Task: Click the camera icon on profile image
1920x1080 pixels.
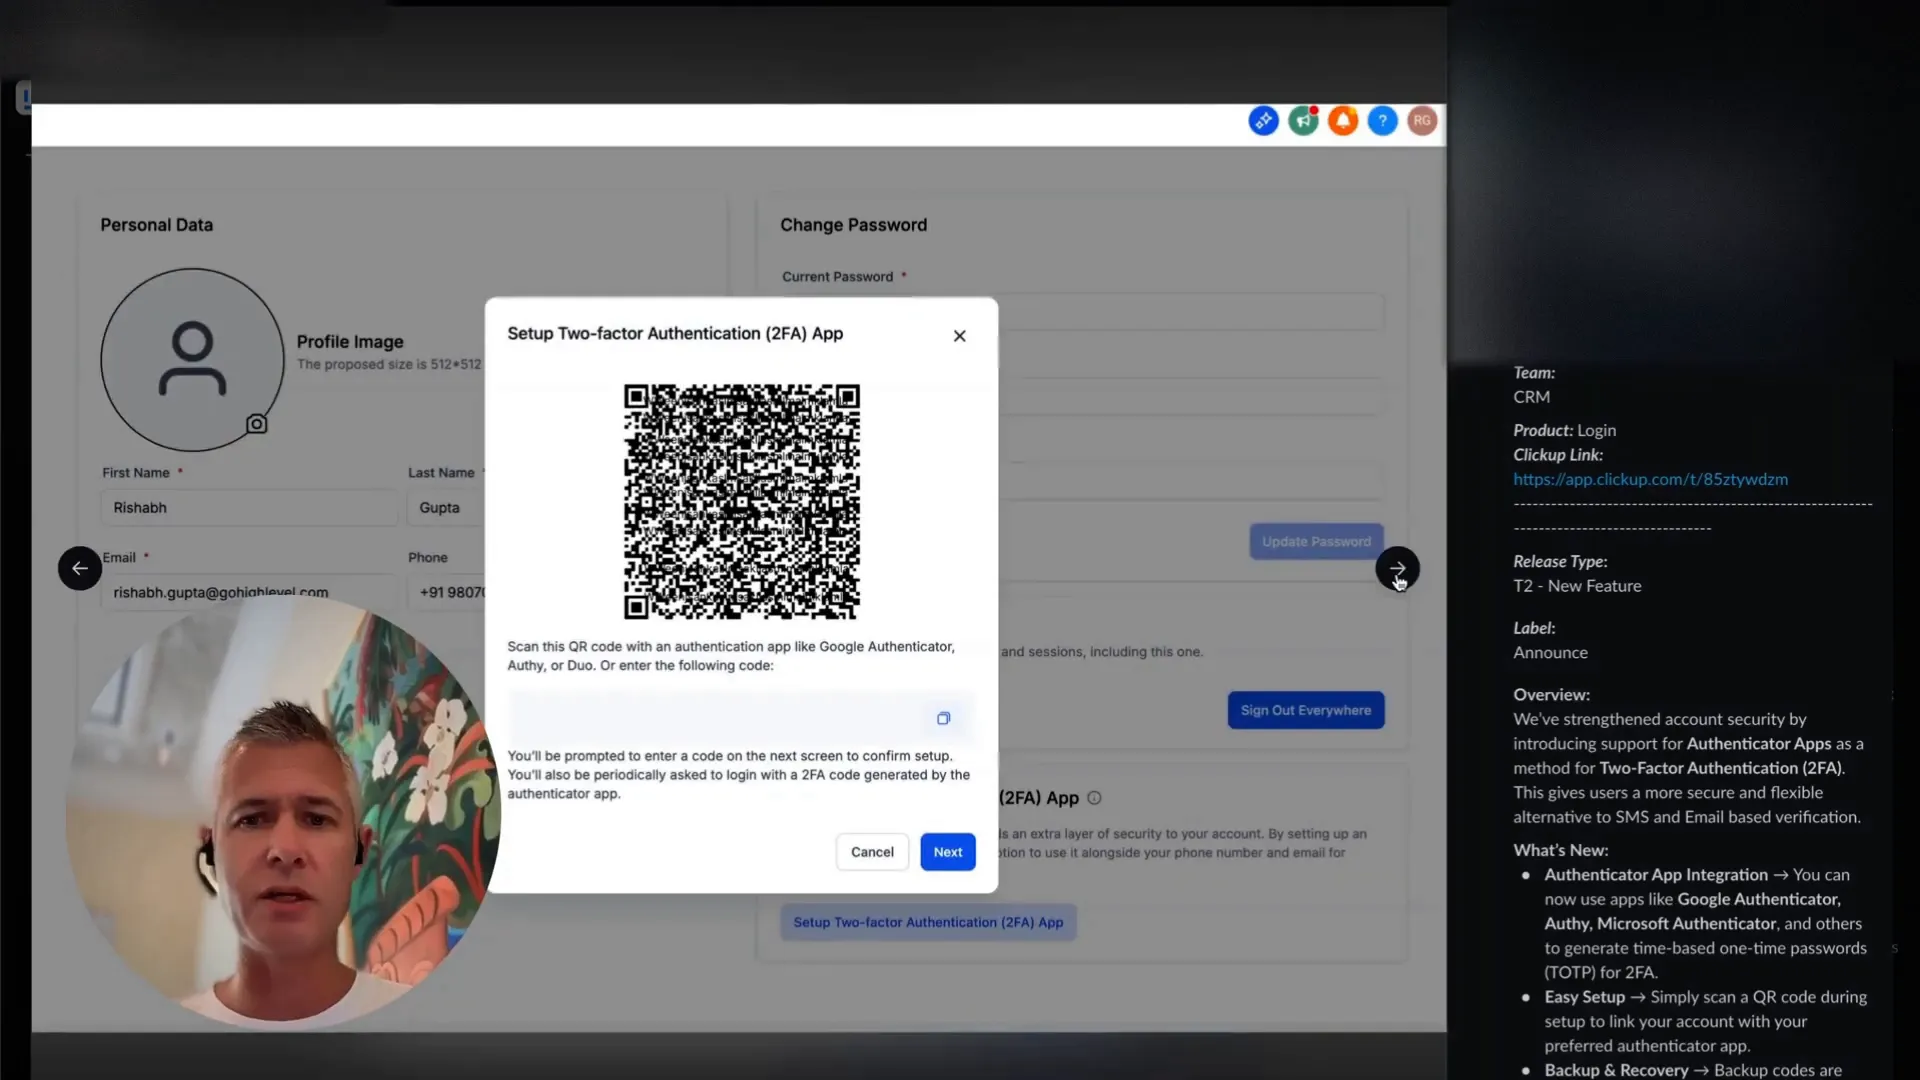Action: click(257, 424)
